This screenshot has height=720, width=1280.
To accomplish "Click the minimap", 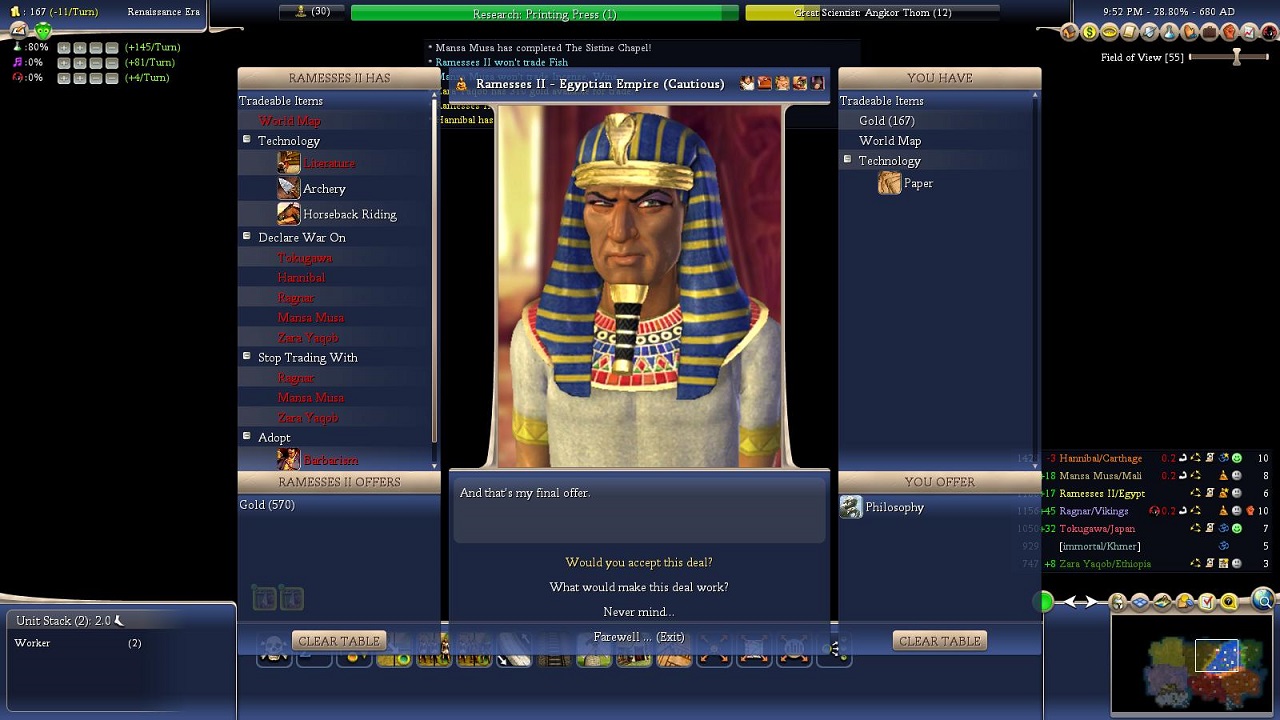I will (x=1193, y=664).
